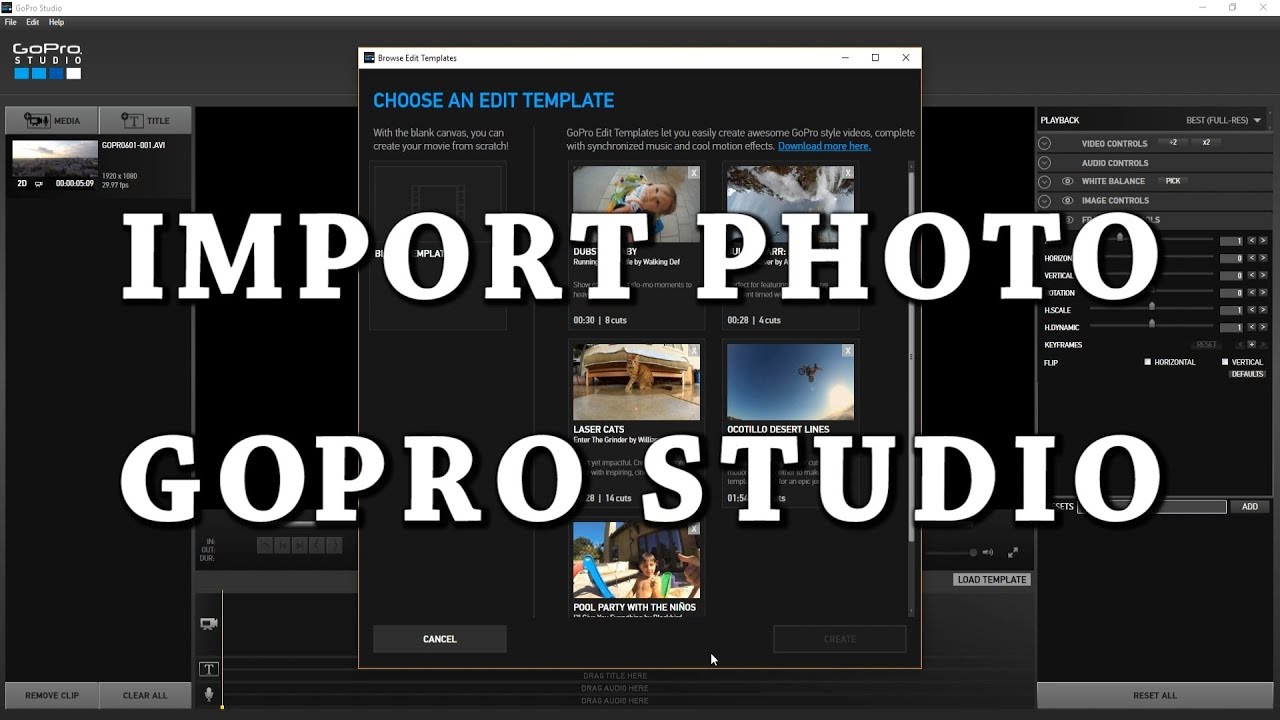Click the video track camera icon in timeline
This screenshot has width=1280, height=720.
(209, 624)
